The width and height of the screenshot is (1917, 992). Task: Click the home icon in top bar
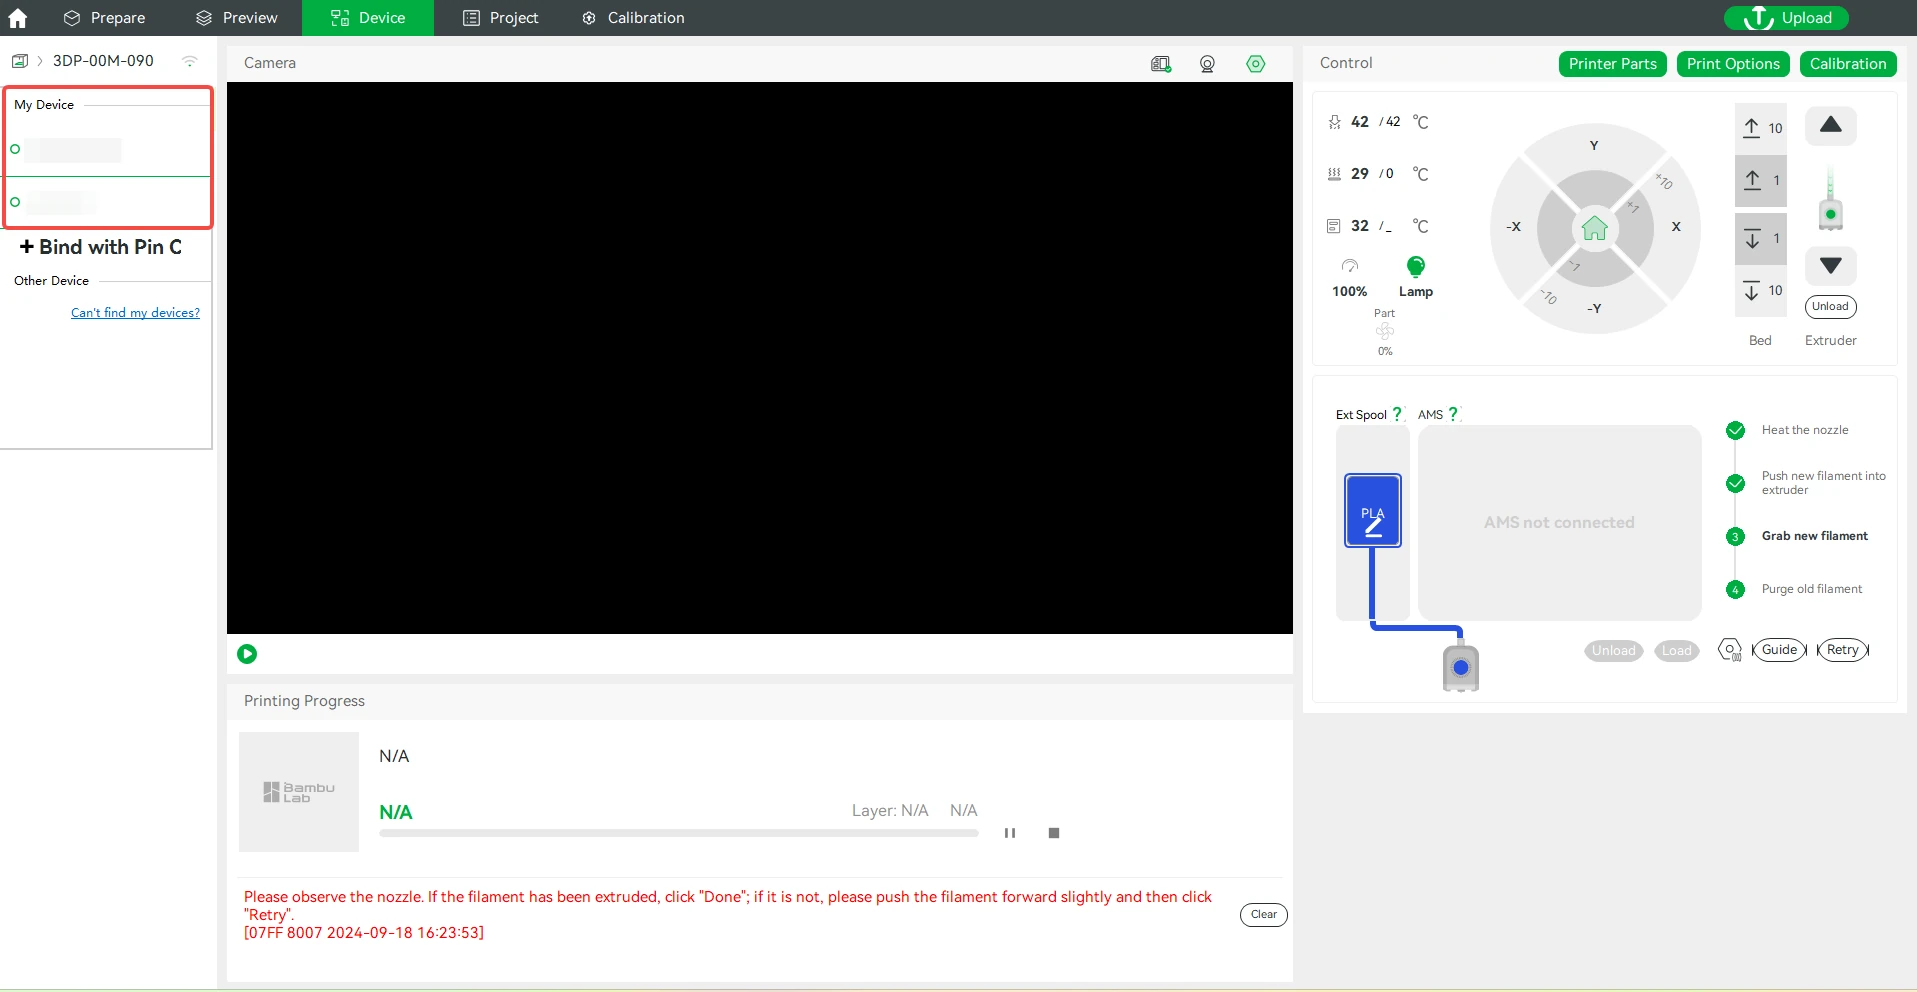(x=18, y=18)
